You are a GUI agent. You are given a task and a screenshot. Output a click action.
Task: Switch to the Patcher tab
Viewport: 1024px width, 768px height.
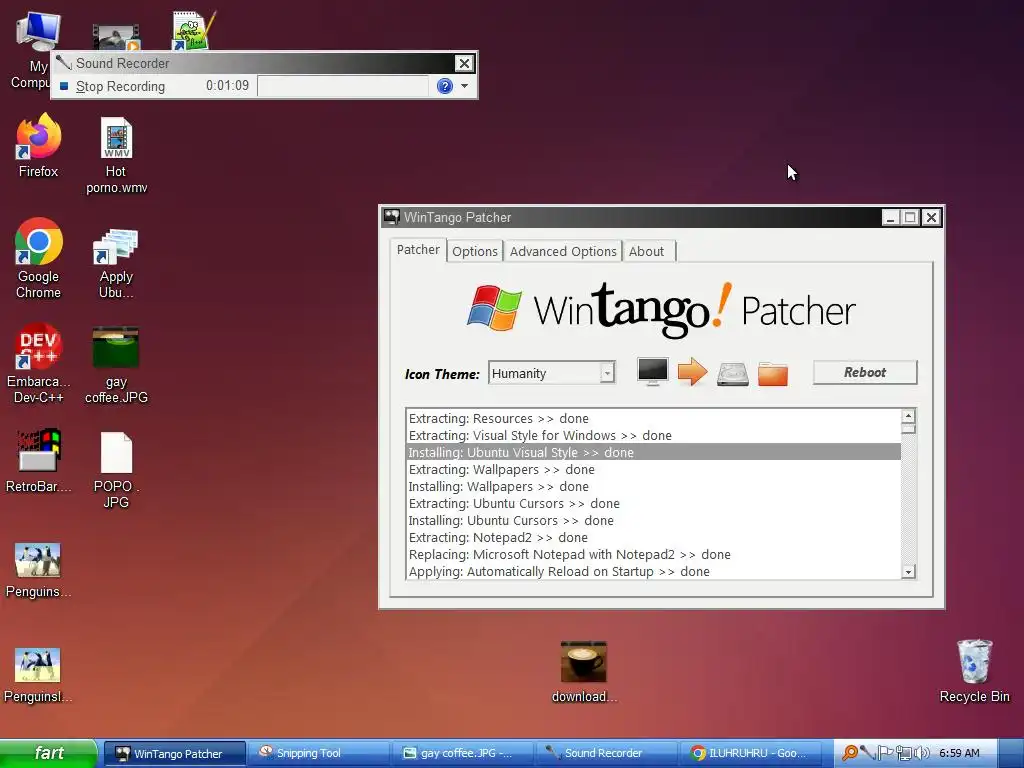click(418, 250)
